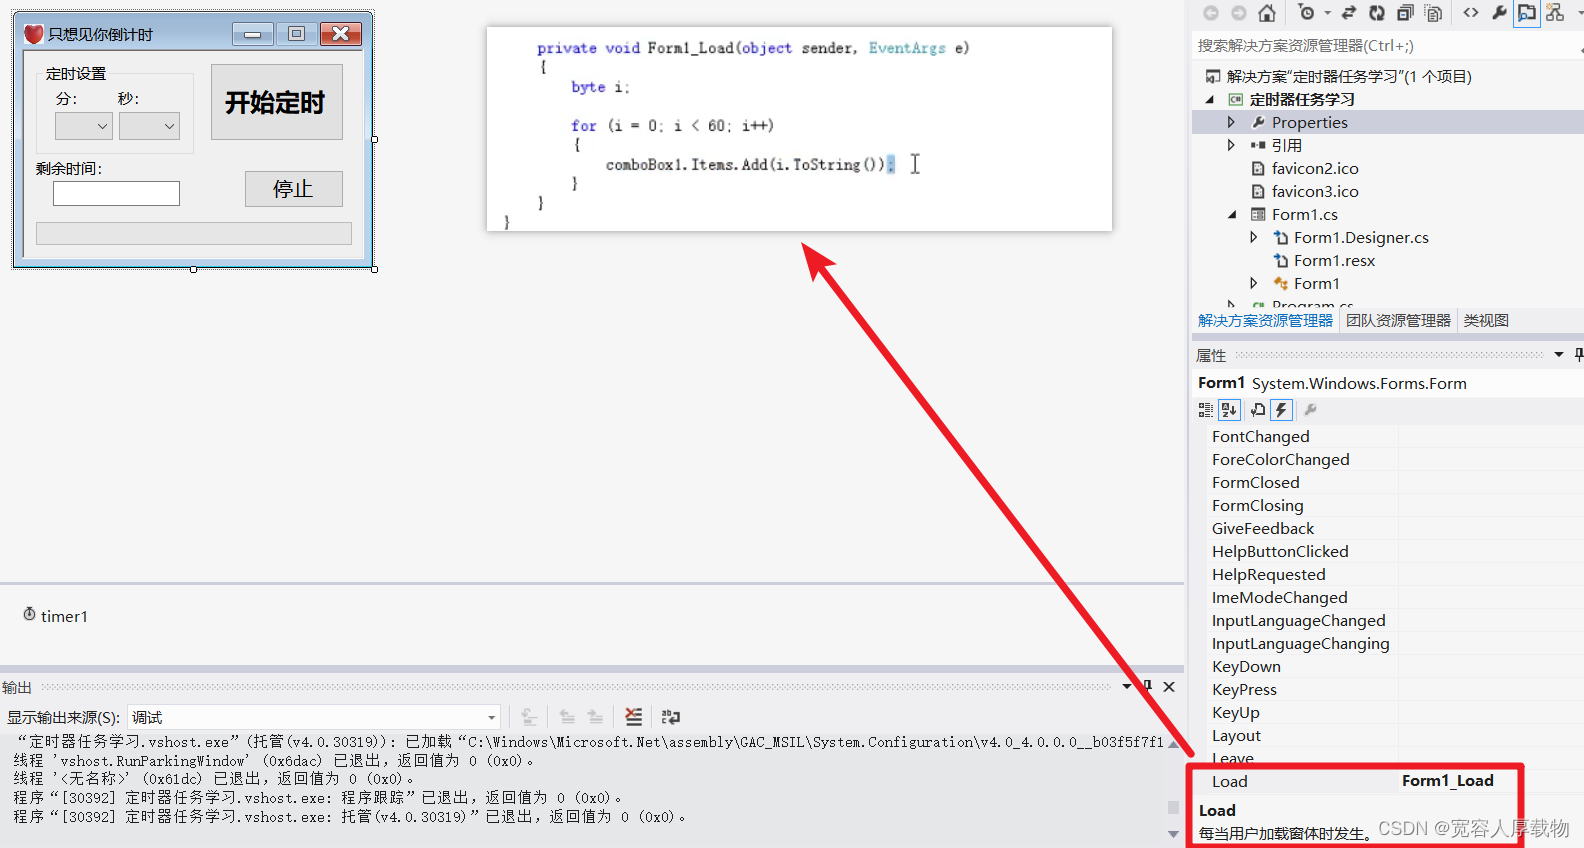Image resolution: width=1584 pixels, height=848 pixels.
Task: Select favicon3.ico file
Action: tap(1315, 191)
